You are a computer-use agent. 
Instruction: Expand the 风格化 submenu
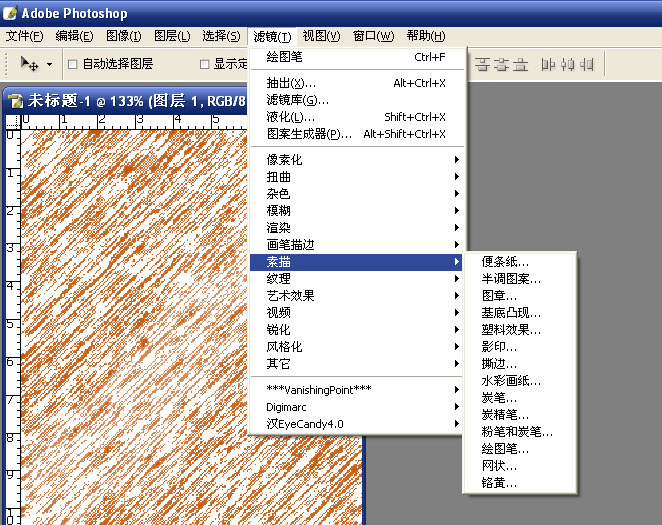(x=357, y=347)
